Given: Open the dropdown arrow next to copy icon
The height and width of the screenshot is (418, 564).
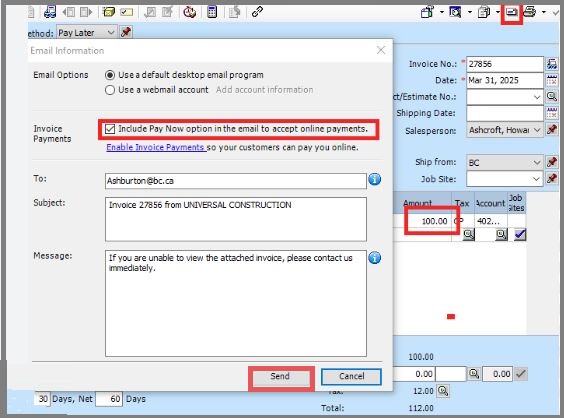Looking at the screenshot, I should click(497, 12).
